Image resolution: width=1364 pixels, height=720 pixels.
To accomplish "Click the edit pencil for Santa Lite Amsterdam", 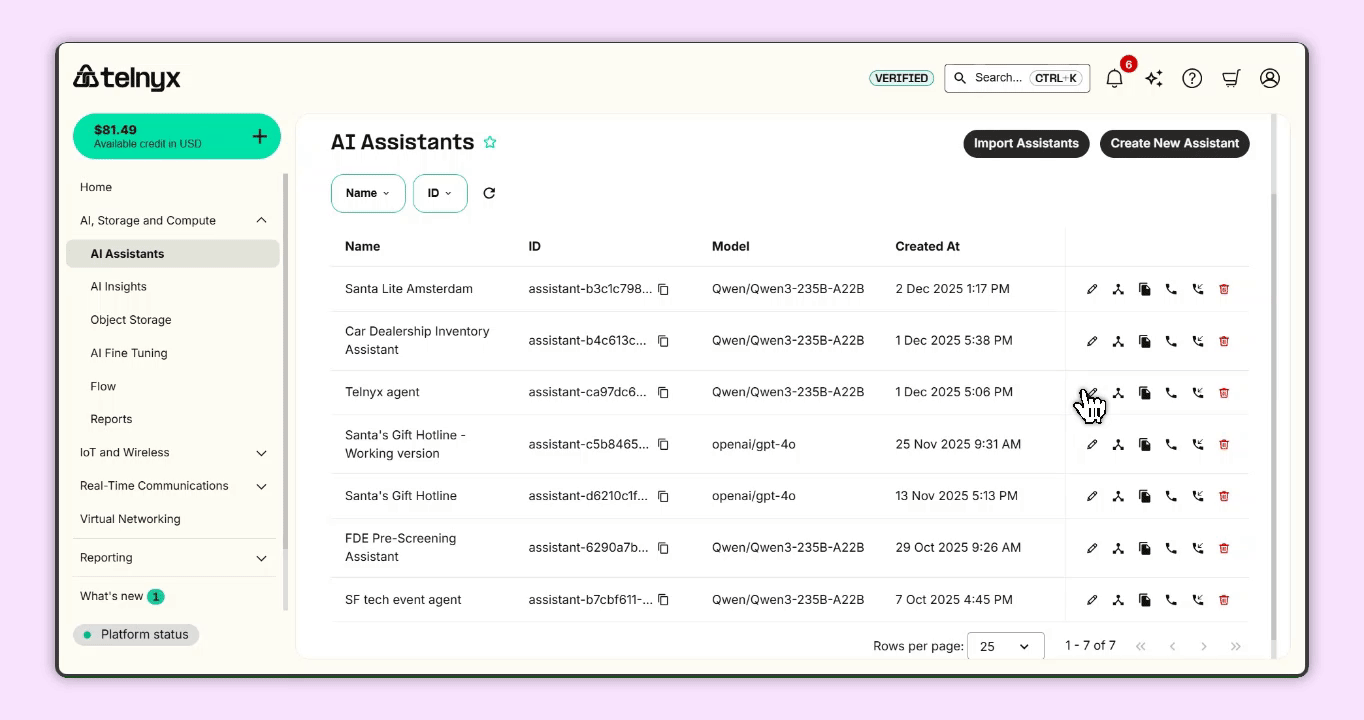I will (1092, 289).
